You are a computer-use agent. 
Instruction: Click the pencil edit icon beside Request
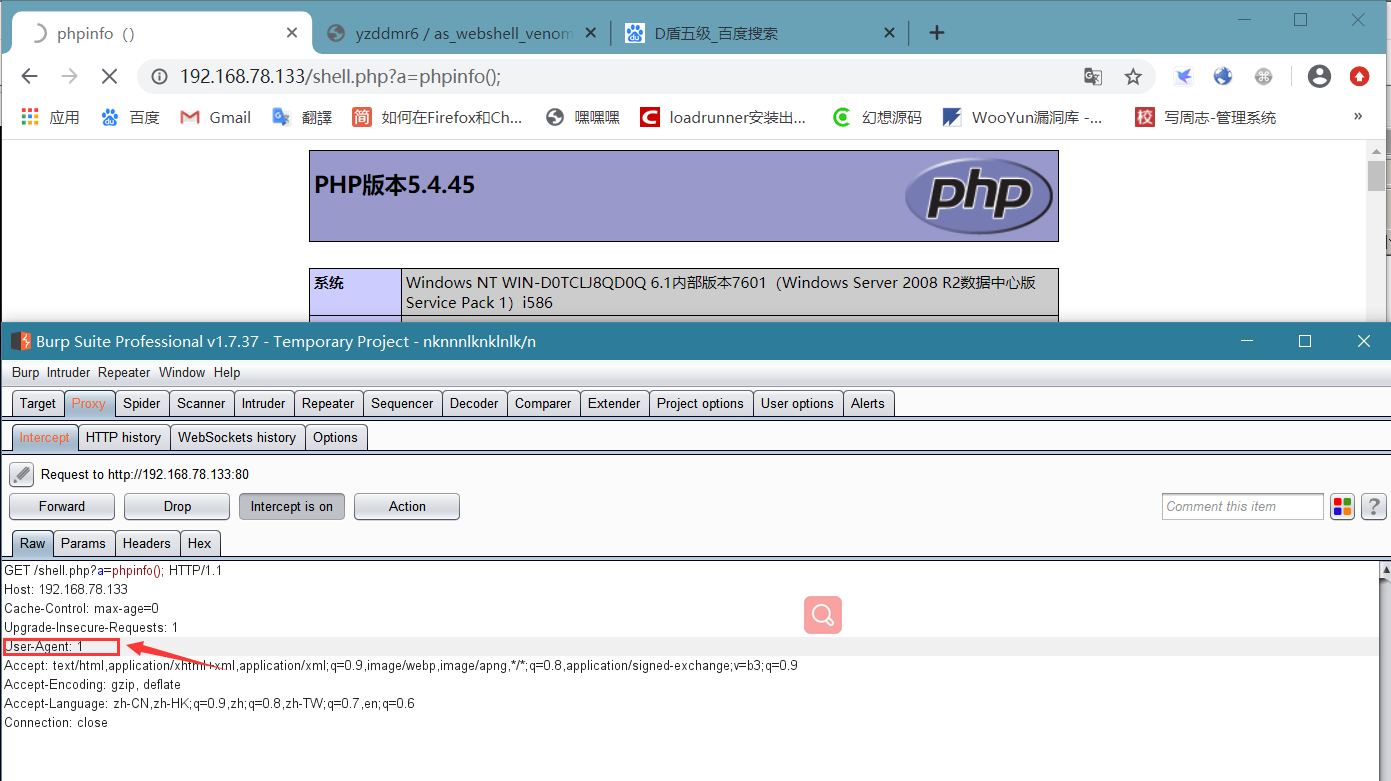point(22,474)
